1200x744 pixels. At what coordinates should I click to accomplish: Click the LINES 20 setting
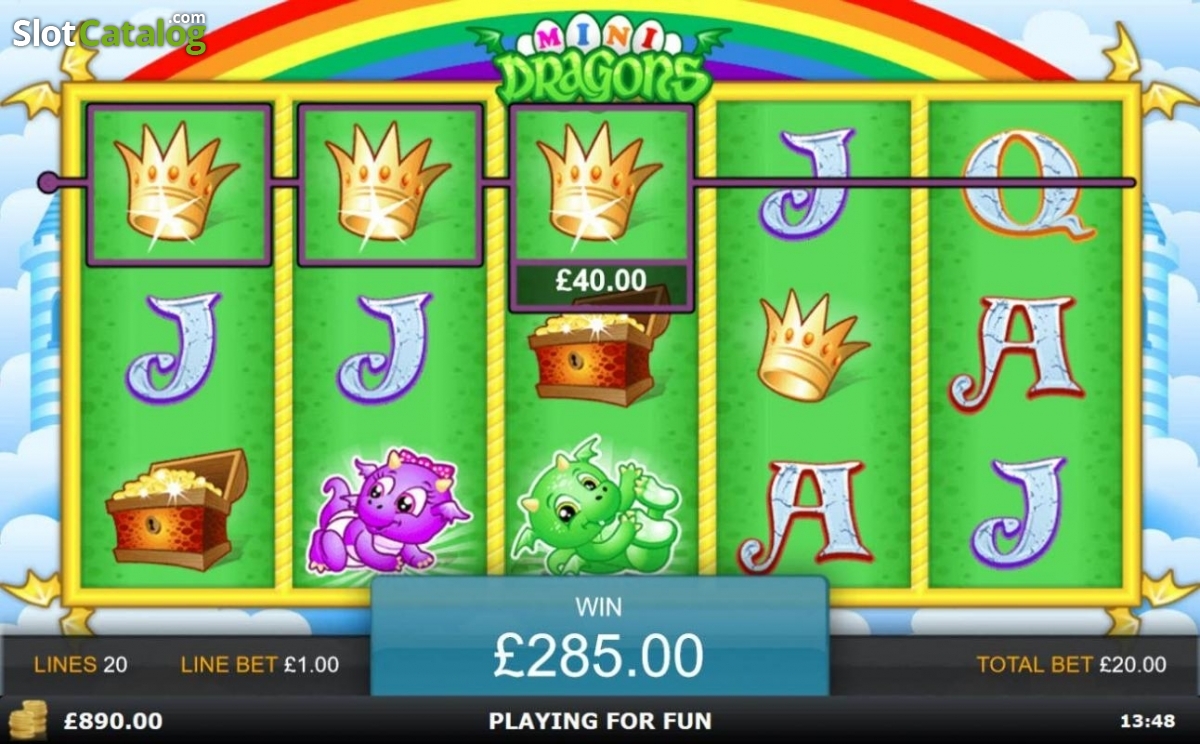81,664
